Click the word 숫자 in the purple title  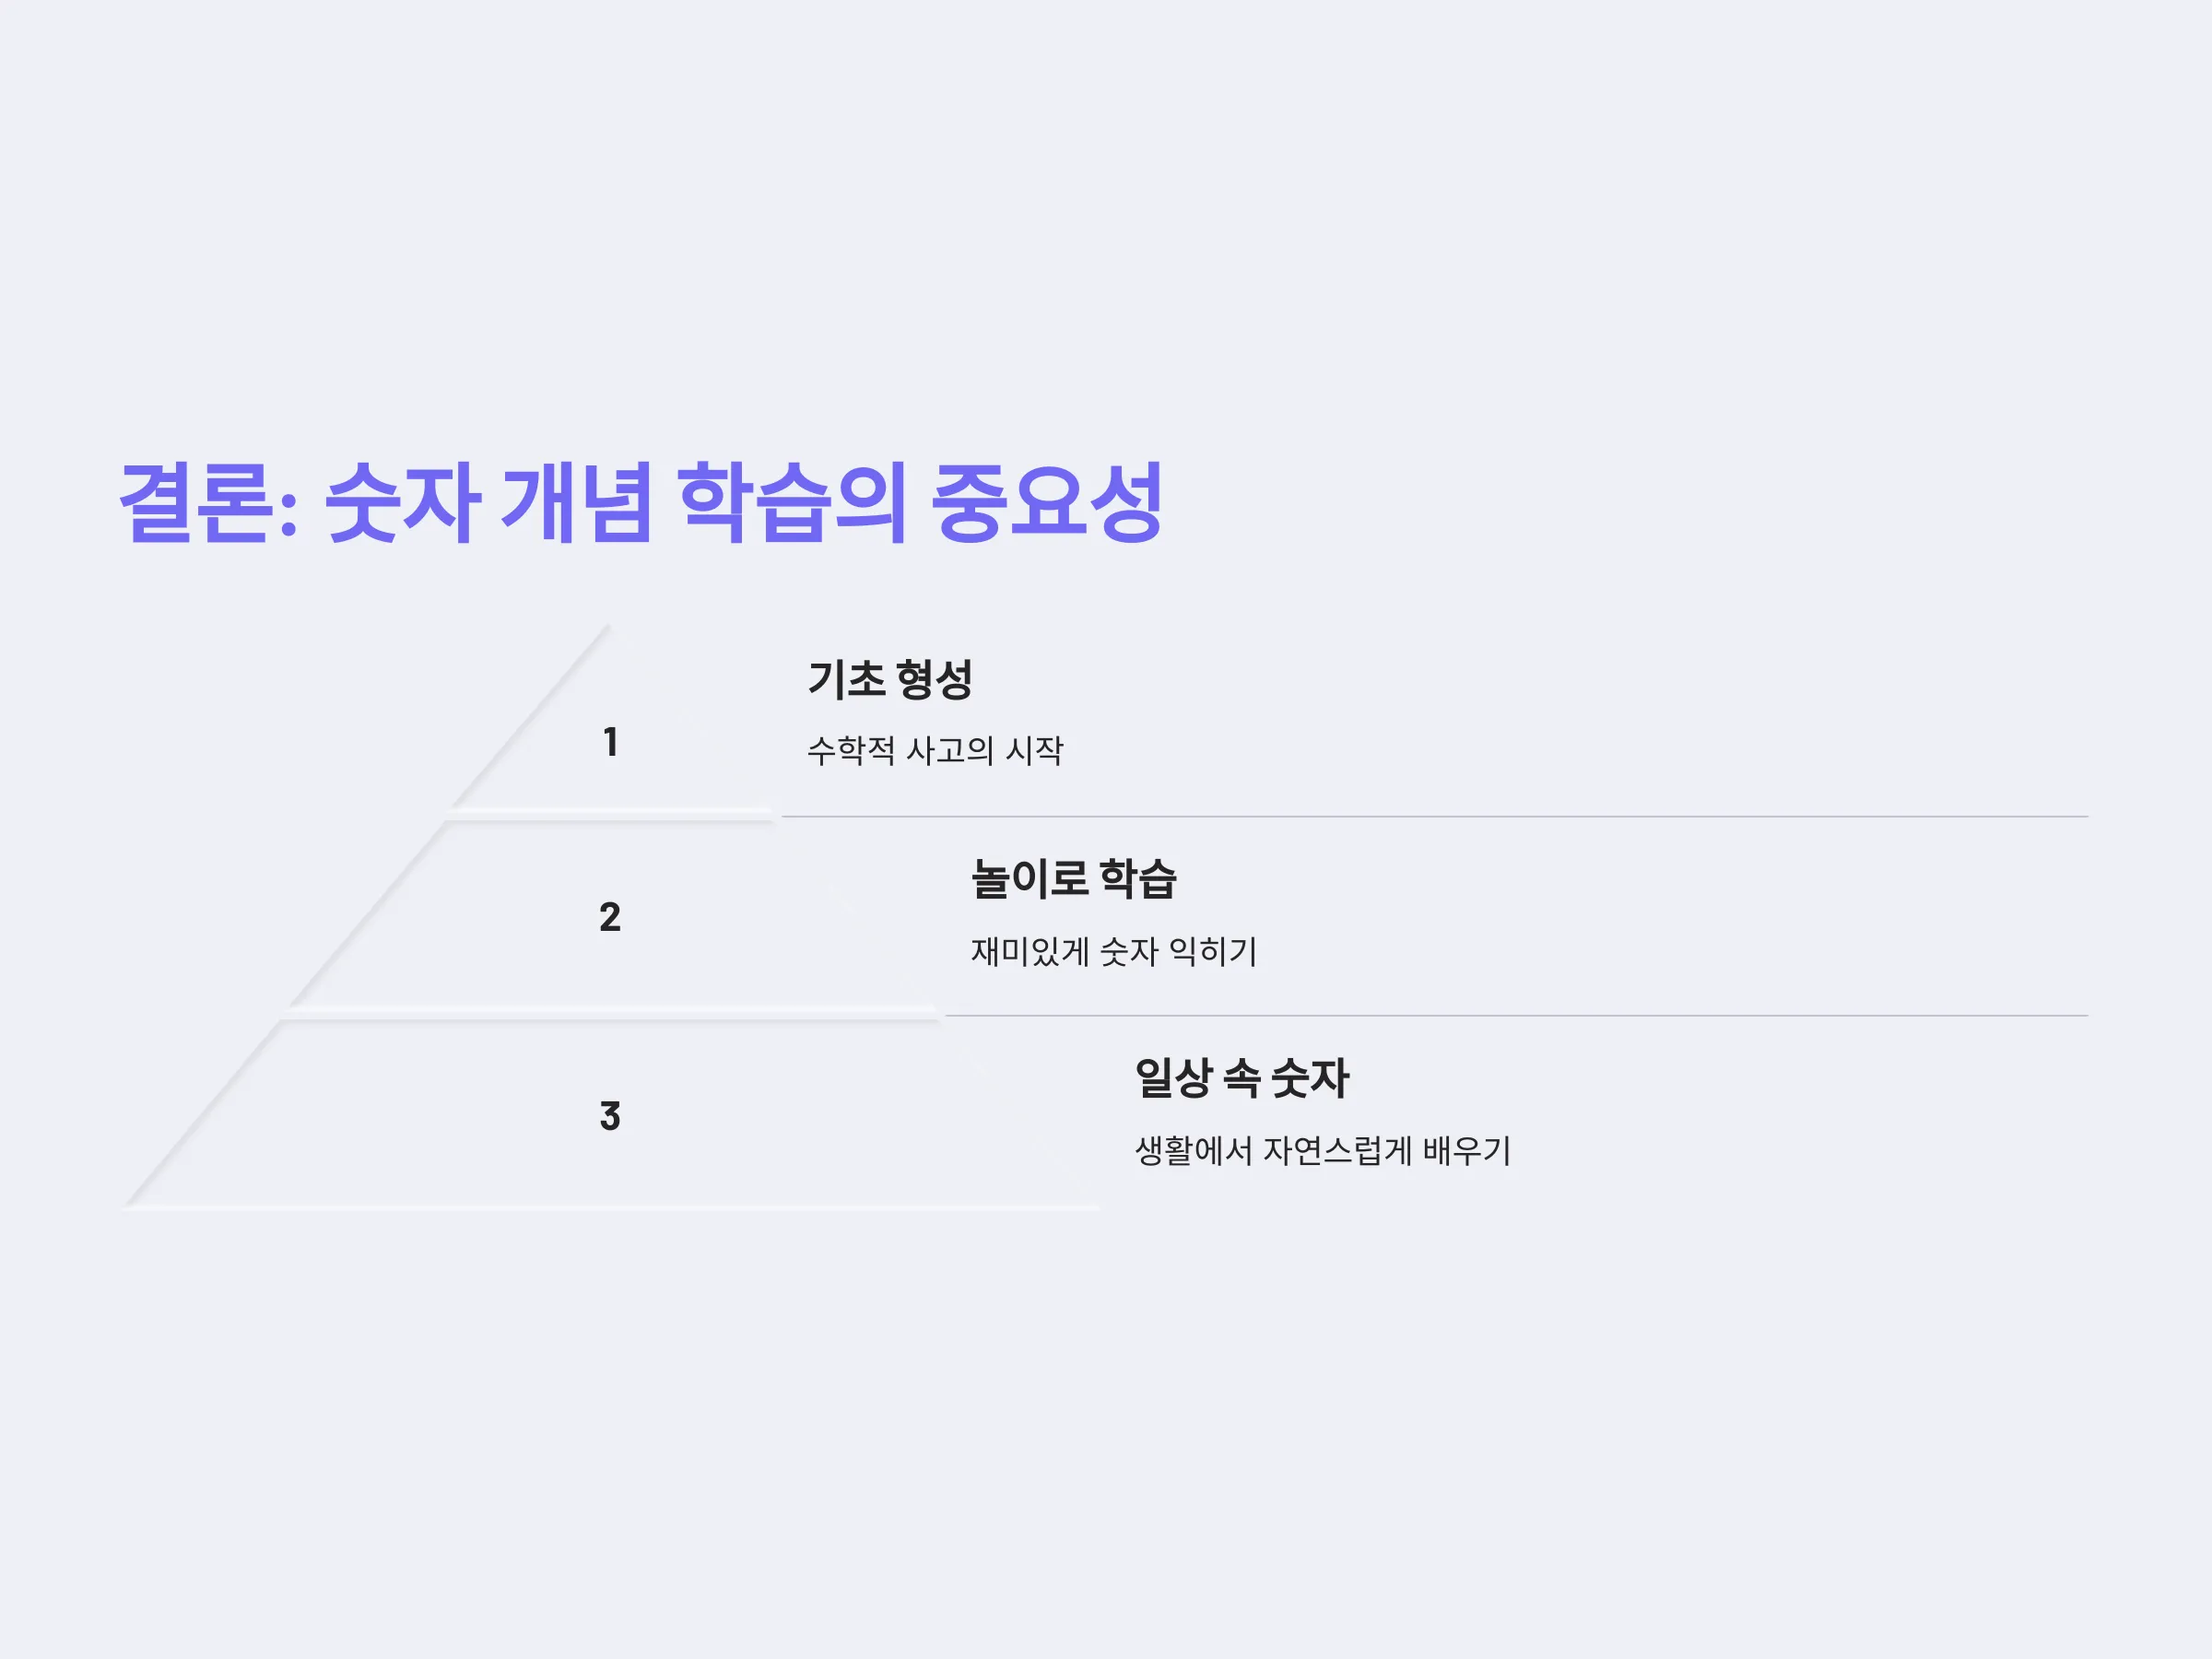402,503
